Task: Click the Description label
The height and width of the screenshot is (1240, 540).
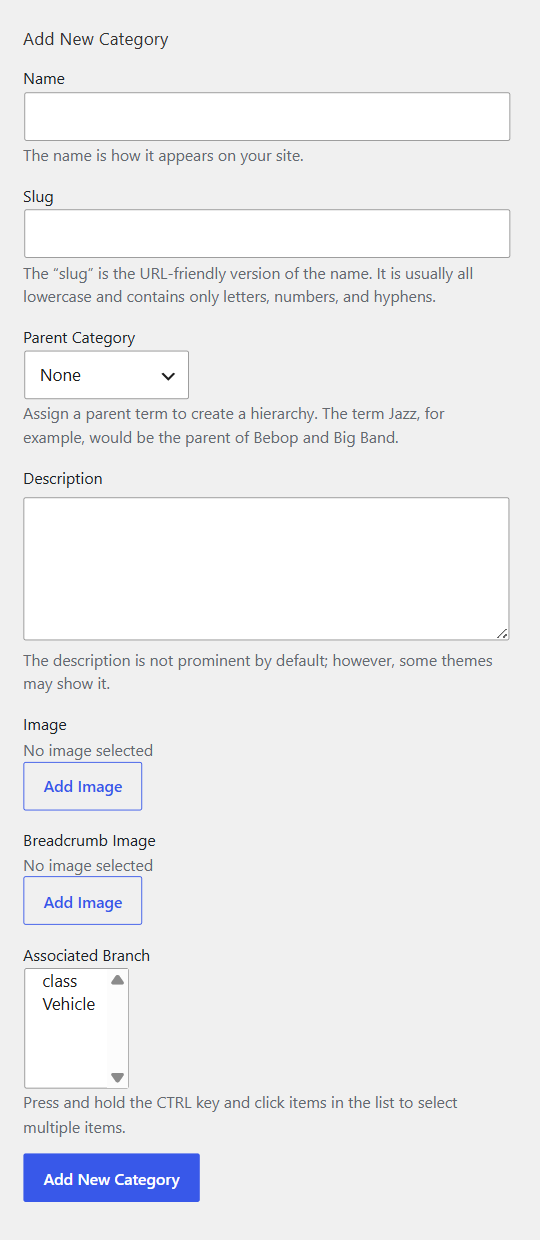Action: [63, 479]
